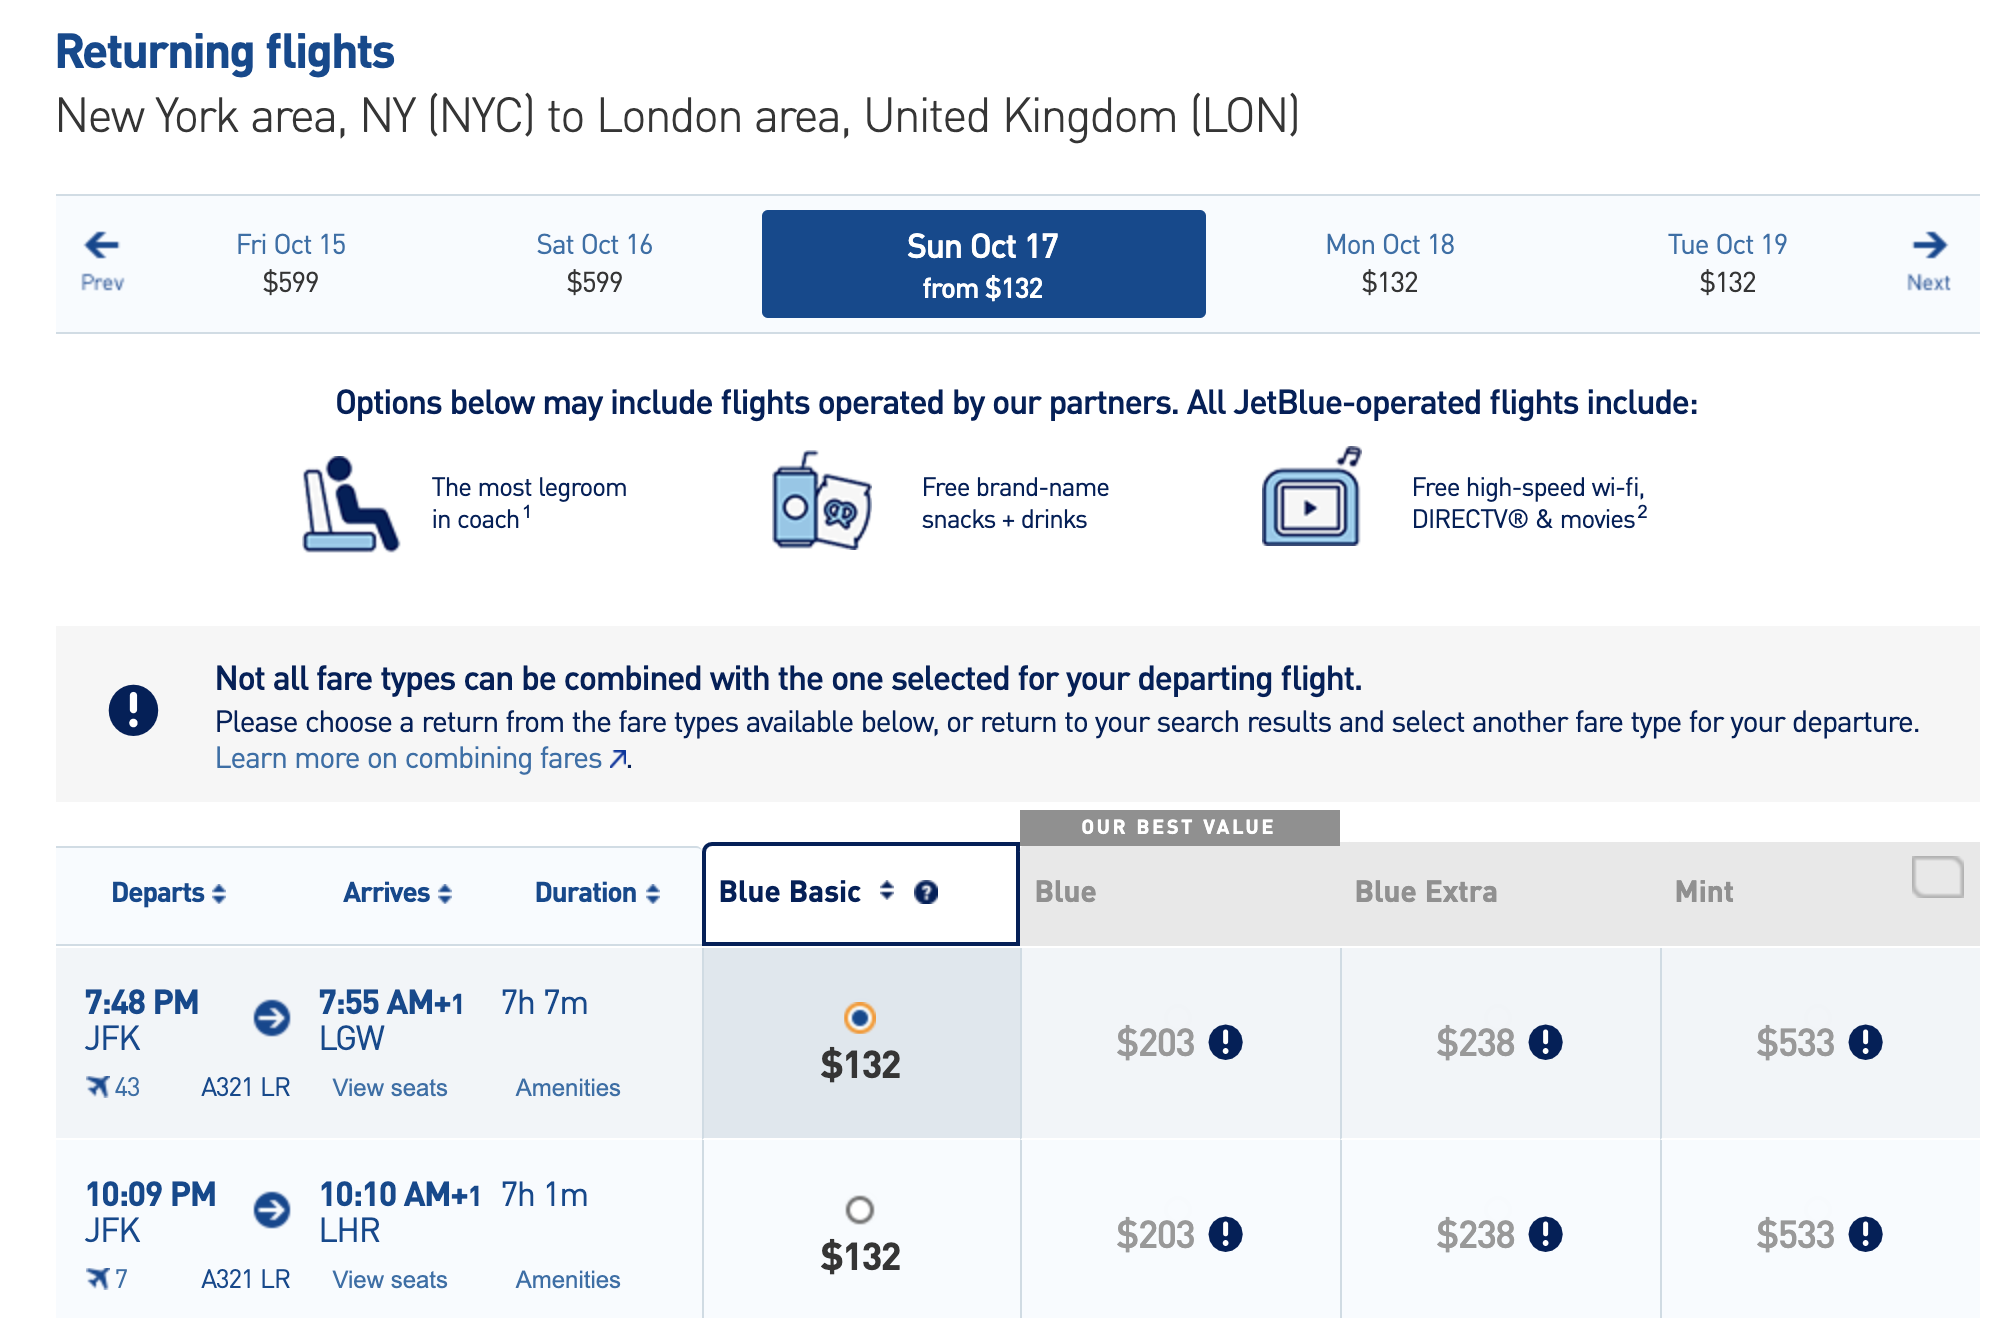Image resolution: width=1994 pixels, height=1344 pixels.
Task: Select $132 Blue Basic radio for 10:09 PM flight
Action: 860,1210
